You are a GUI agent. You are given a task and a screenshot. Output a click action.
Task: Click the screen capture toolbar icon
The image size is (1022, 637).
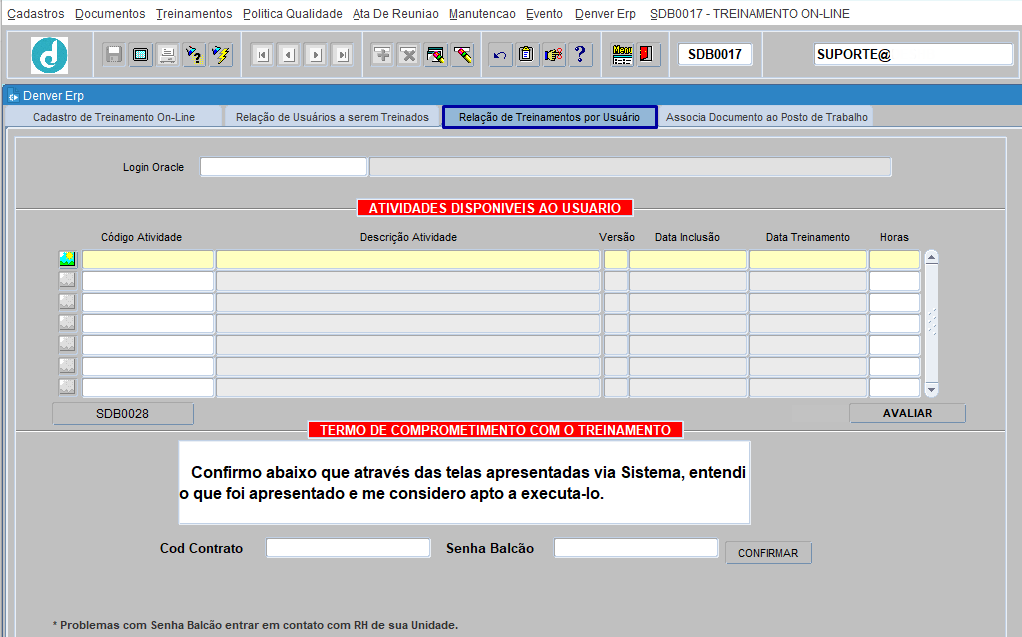(141, 55)
